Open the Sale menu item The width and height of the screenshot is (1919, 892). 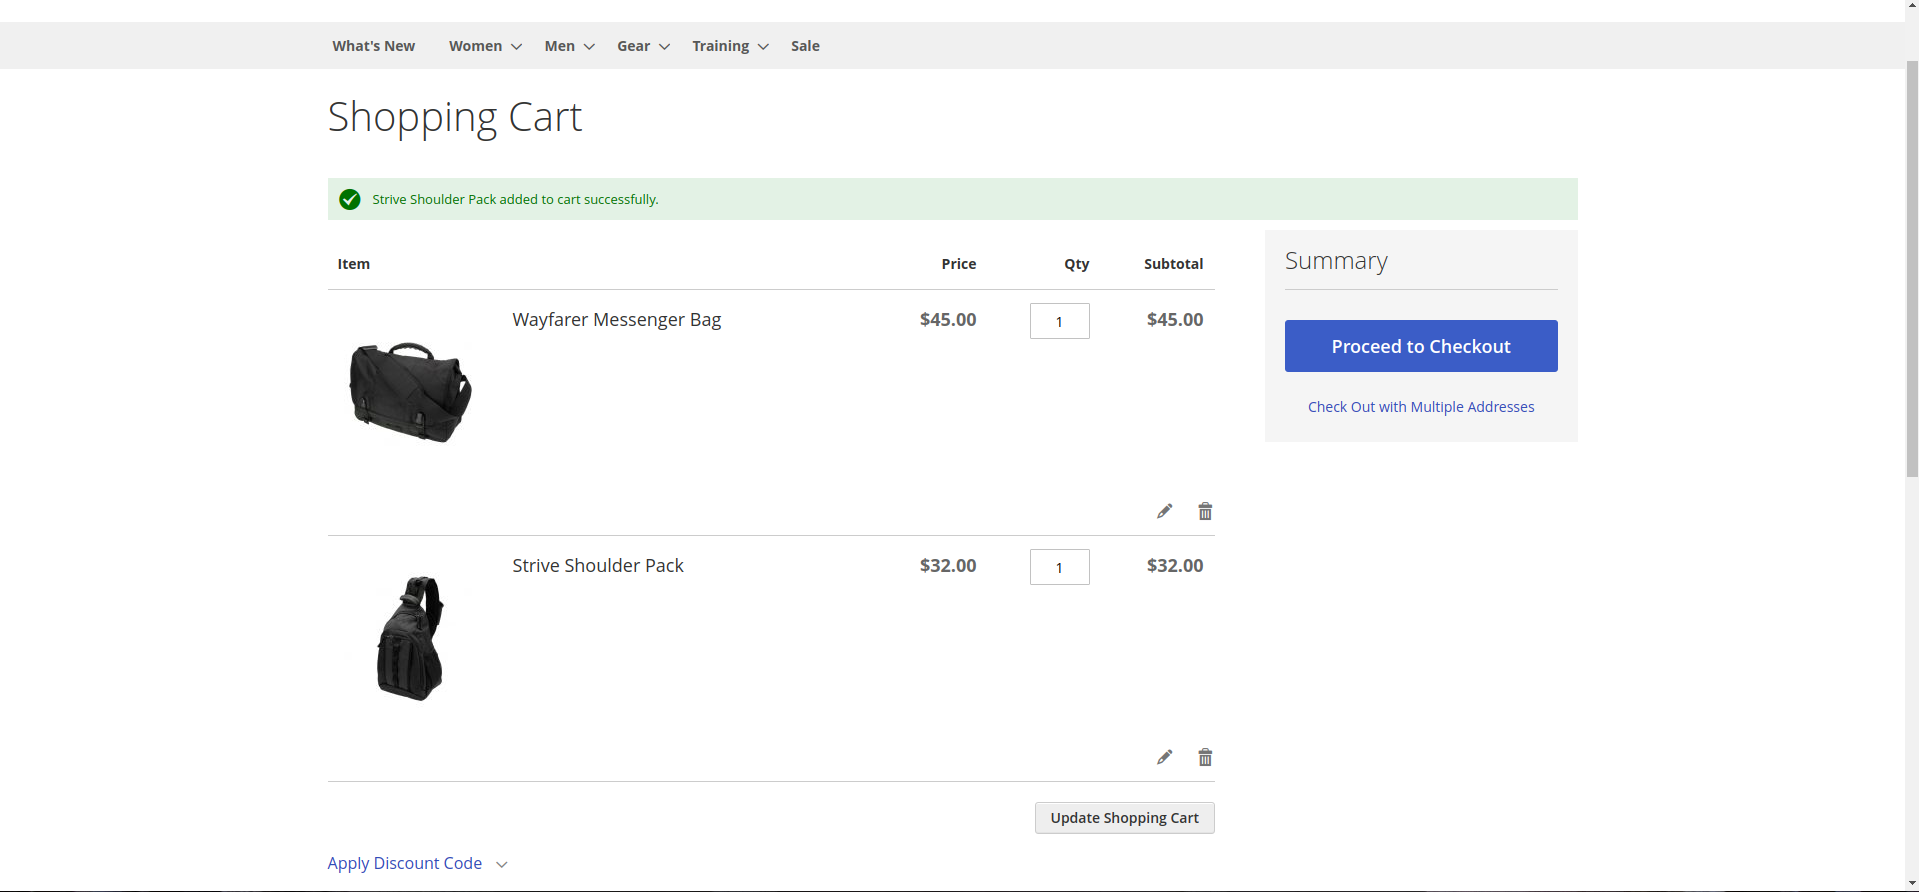click(805, 46)
